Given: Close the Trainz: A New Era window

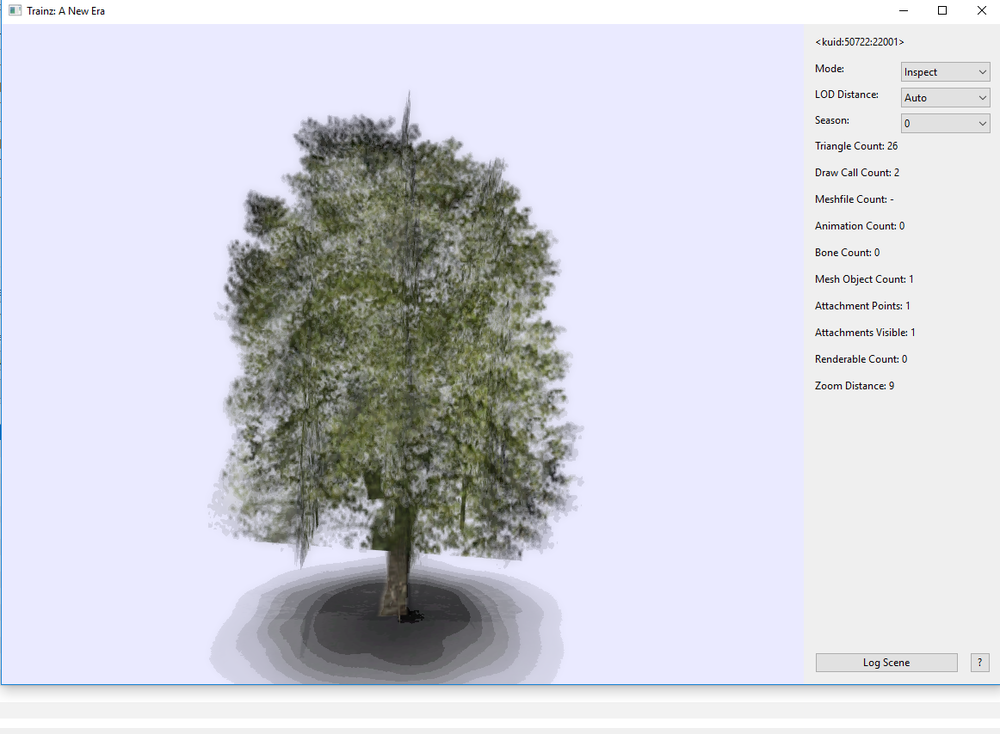Looking at the screenshot, I should pyautogui.click(x=982, y=11).
